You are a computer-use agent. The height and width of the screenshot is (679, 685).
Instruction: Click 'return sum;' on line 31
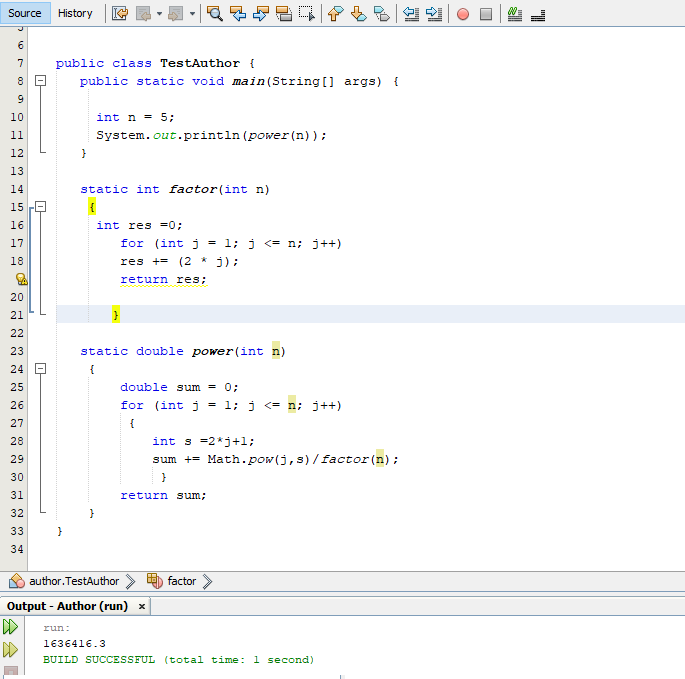[163, 495]
